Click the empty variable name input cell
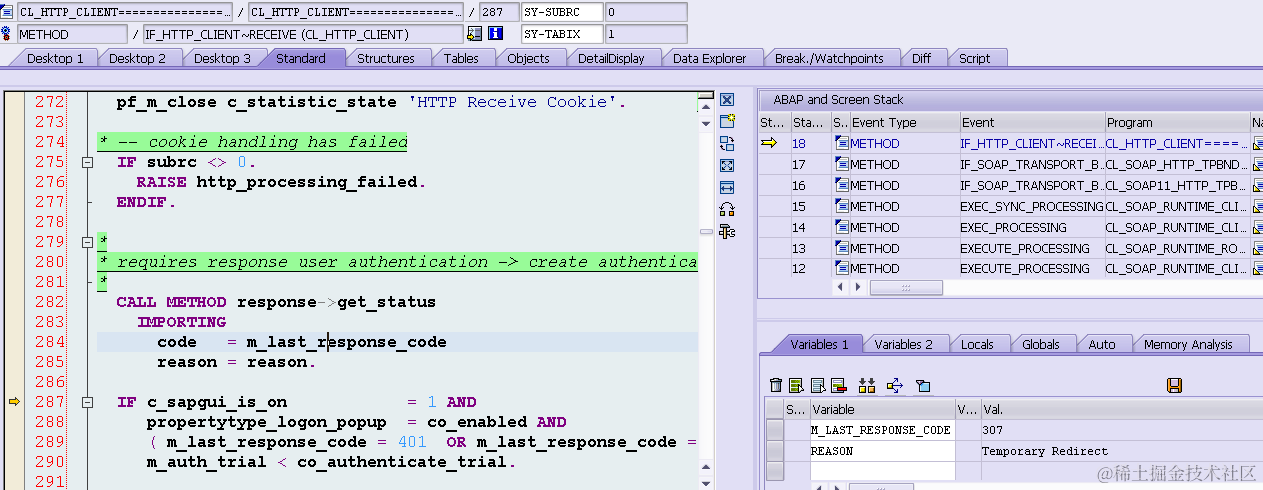This screenshot has width=1263, height=490. pyautogui.click(x=881, y=471)
